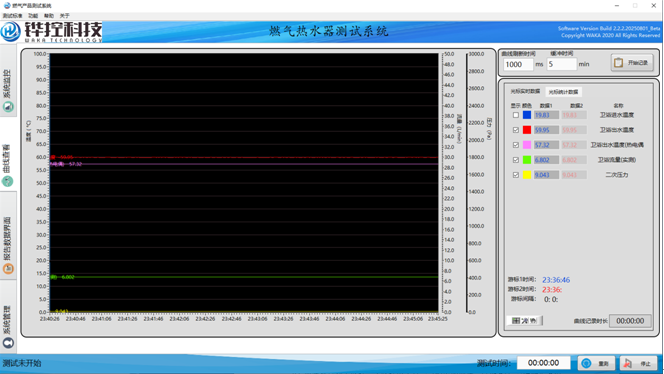Enable display of 卫浴进水温度 curve
Screen dimensions: 664x374
point(515,115)
